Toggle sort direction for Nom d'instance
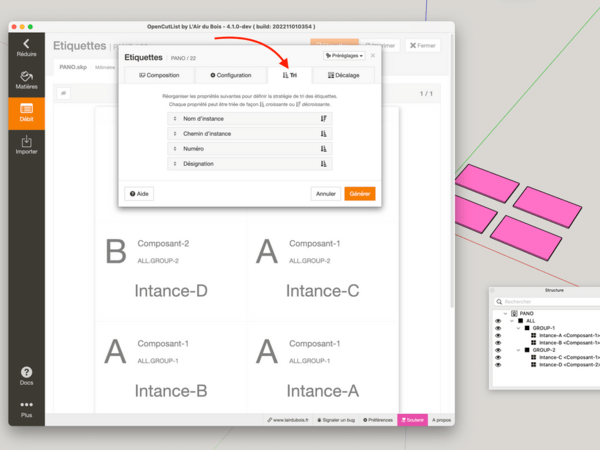 click(x=324, y=118)
